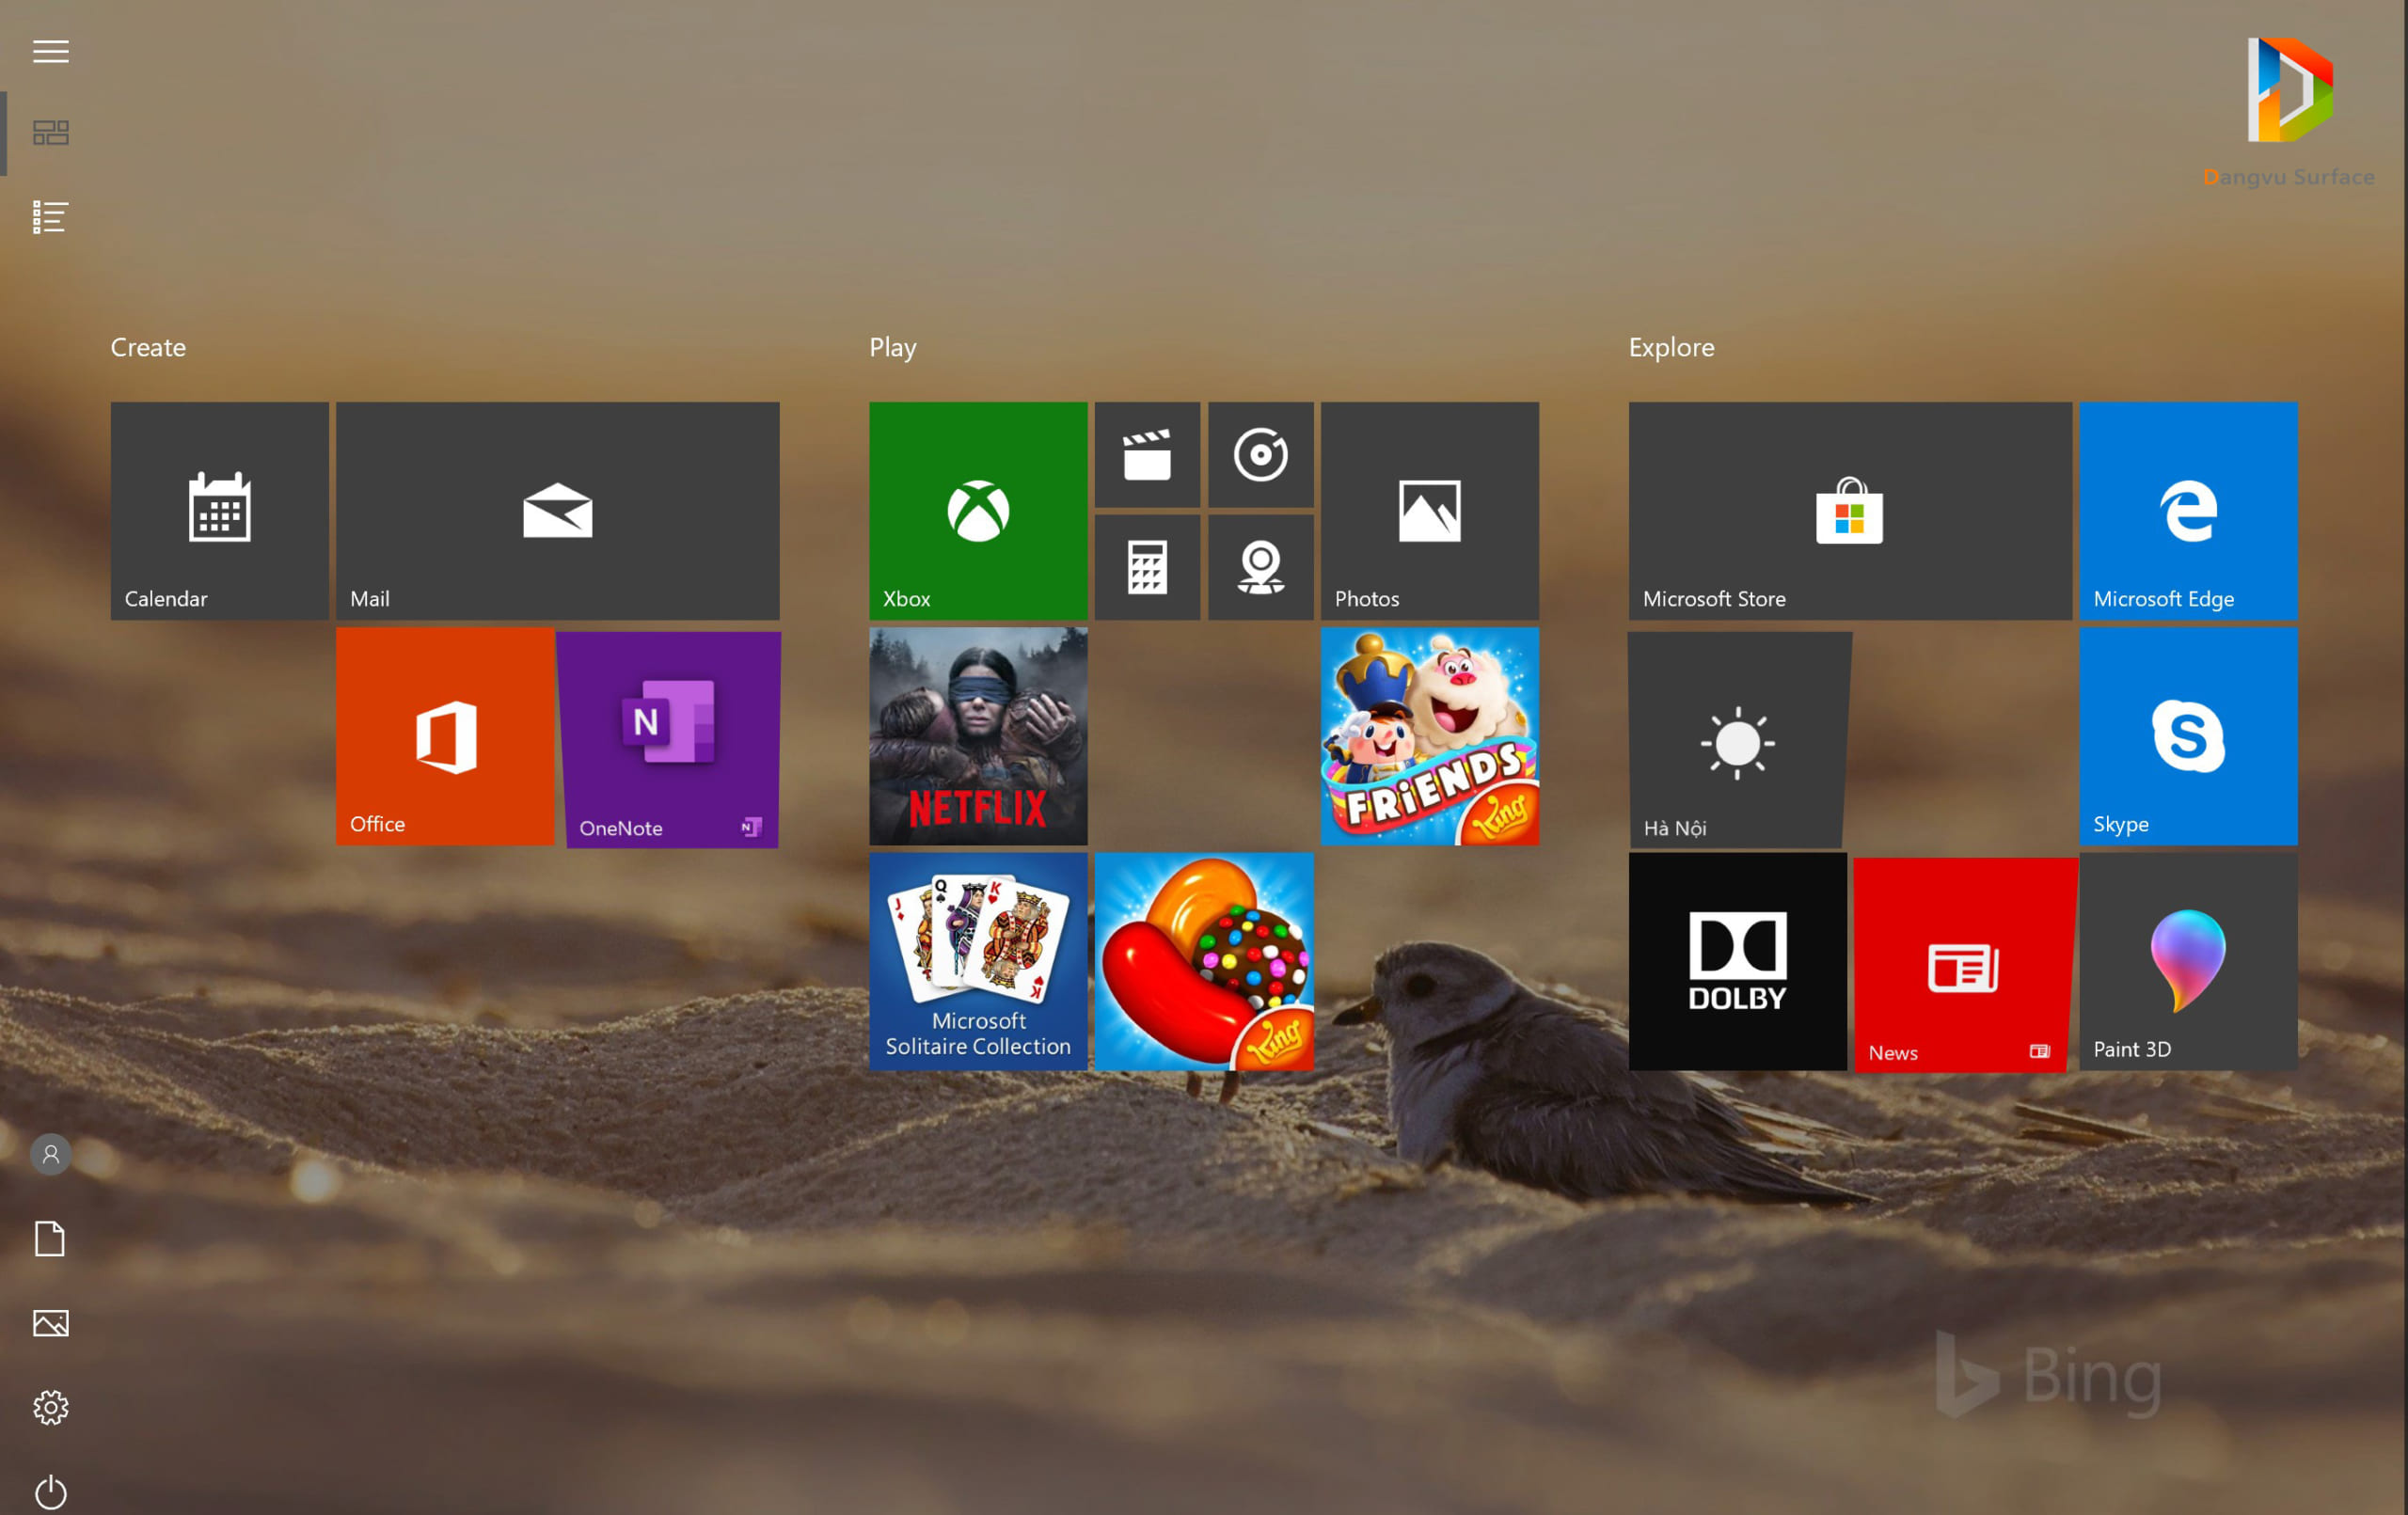
Task: Open the Microsoft Store
Action: (x=1849, y=510)
